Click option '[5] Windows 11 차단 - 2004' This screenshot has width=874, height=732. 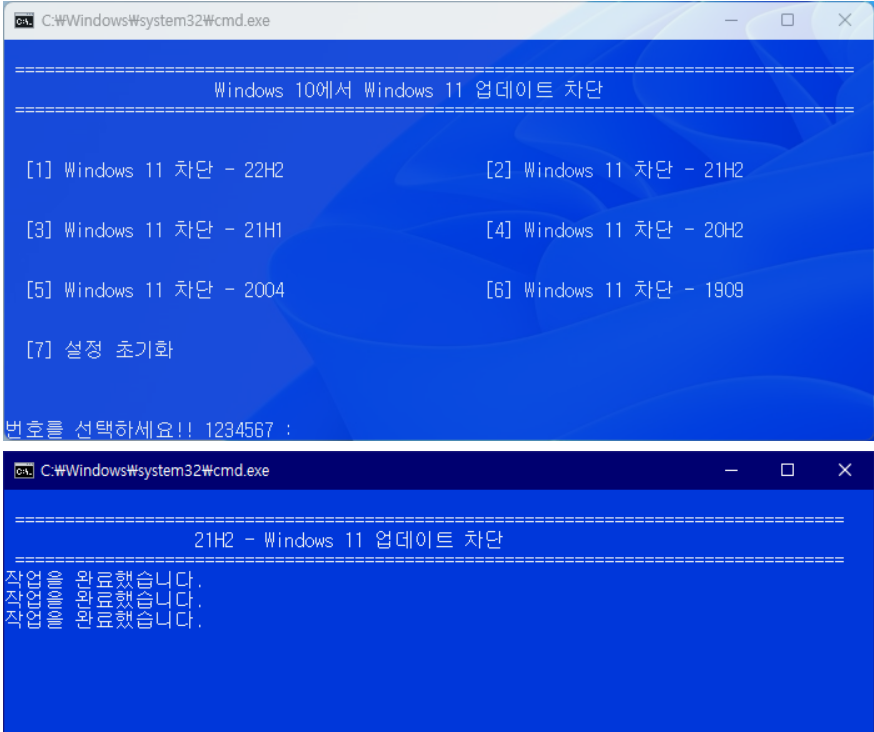click(x=155, y=289)
